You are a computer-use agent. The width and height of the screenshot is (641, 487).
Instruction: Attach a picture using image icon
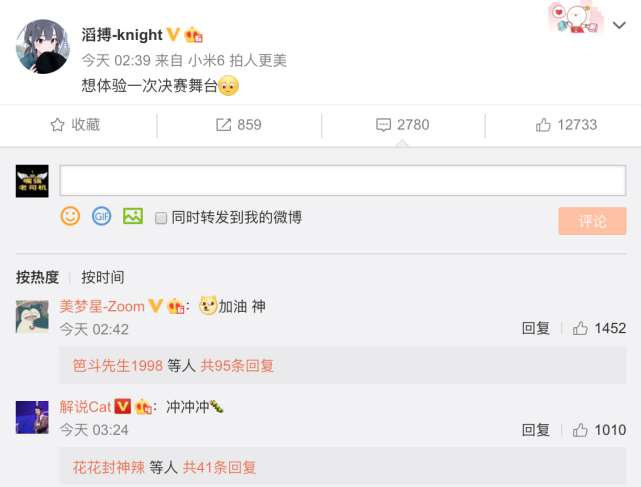[x=133, y=216]
